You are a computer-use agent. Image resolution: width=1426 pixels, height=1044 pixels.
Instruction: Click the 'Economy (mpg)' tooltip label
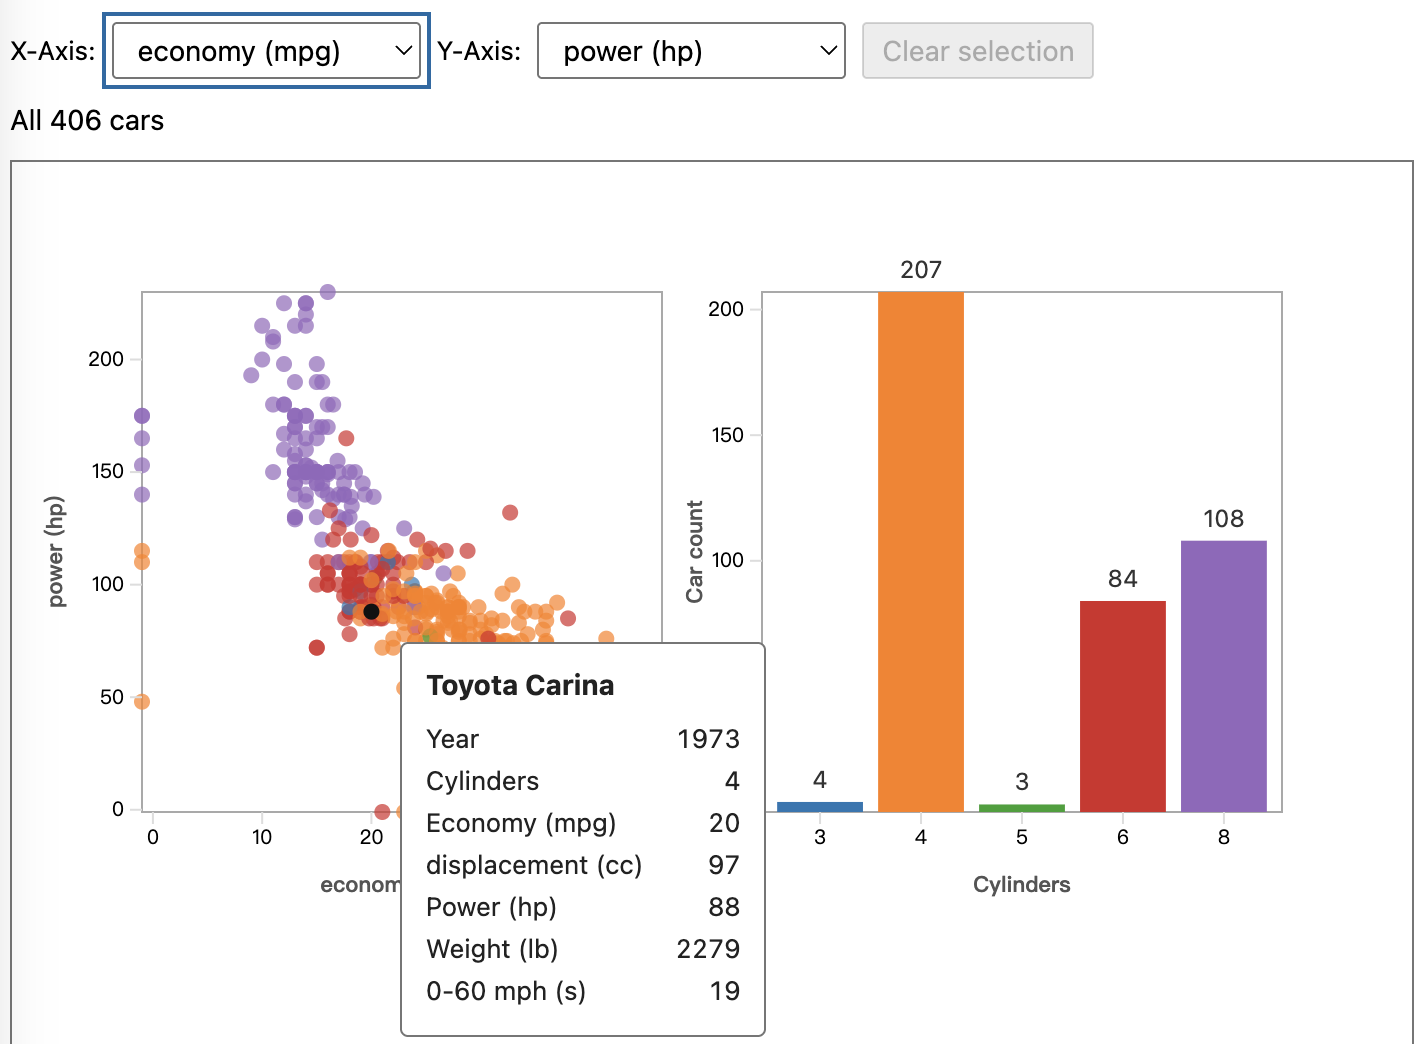521,823
